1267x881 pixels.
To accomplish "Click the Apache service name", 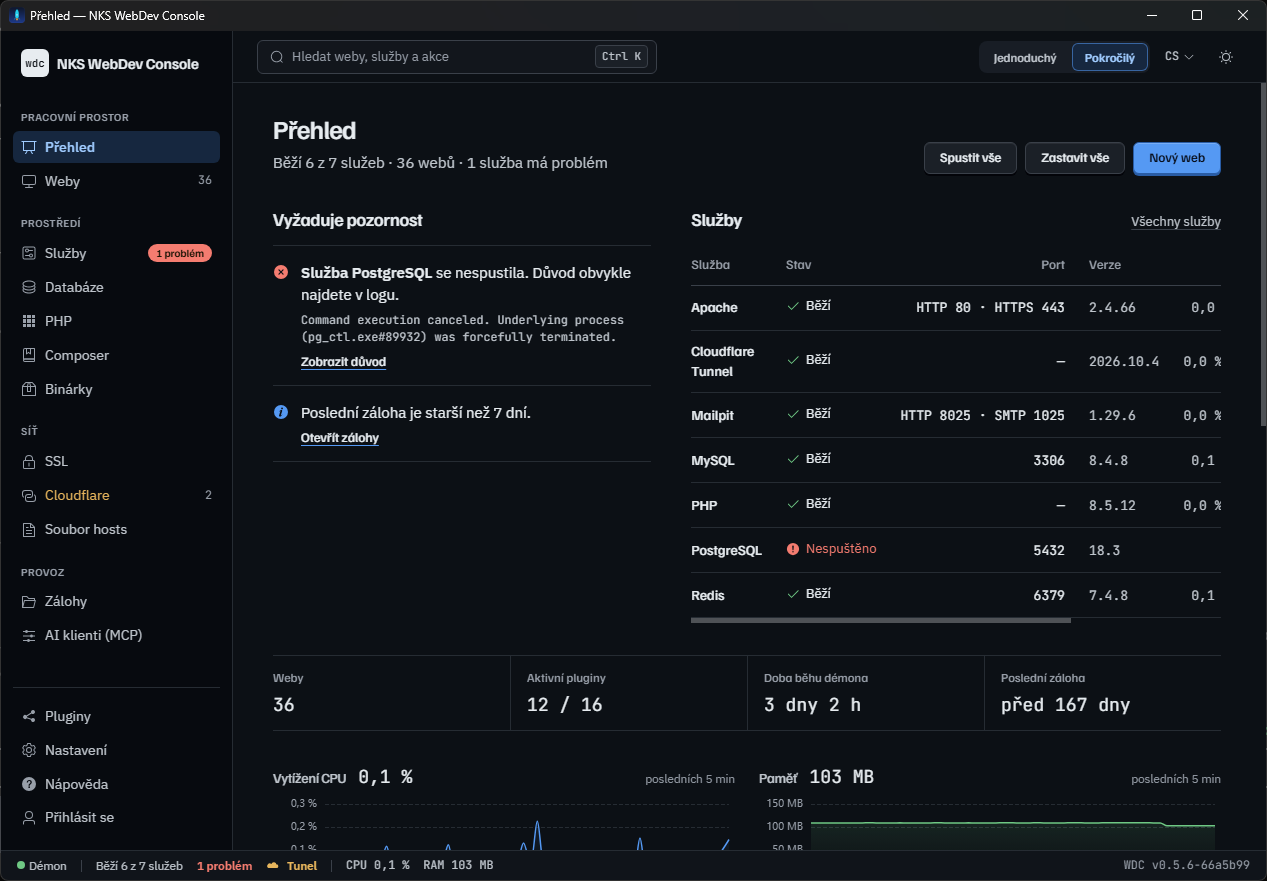I will point(714,308).
